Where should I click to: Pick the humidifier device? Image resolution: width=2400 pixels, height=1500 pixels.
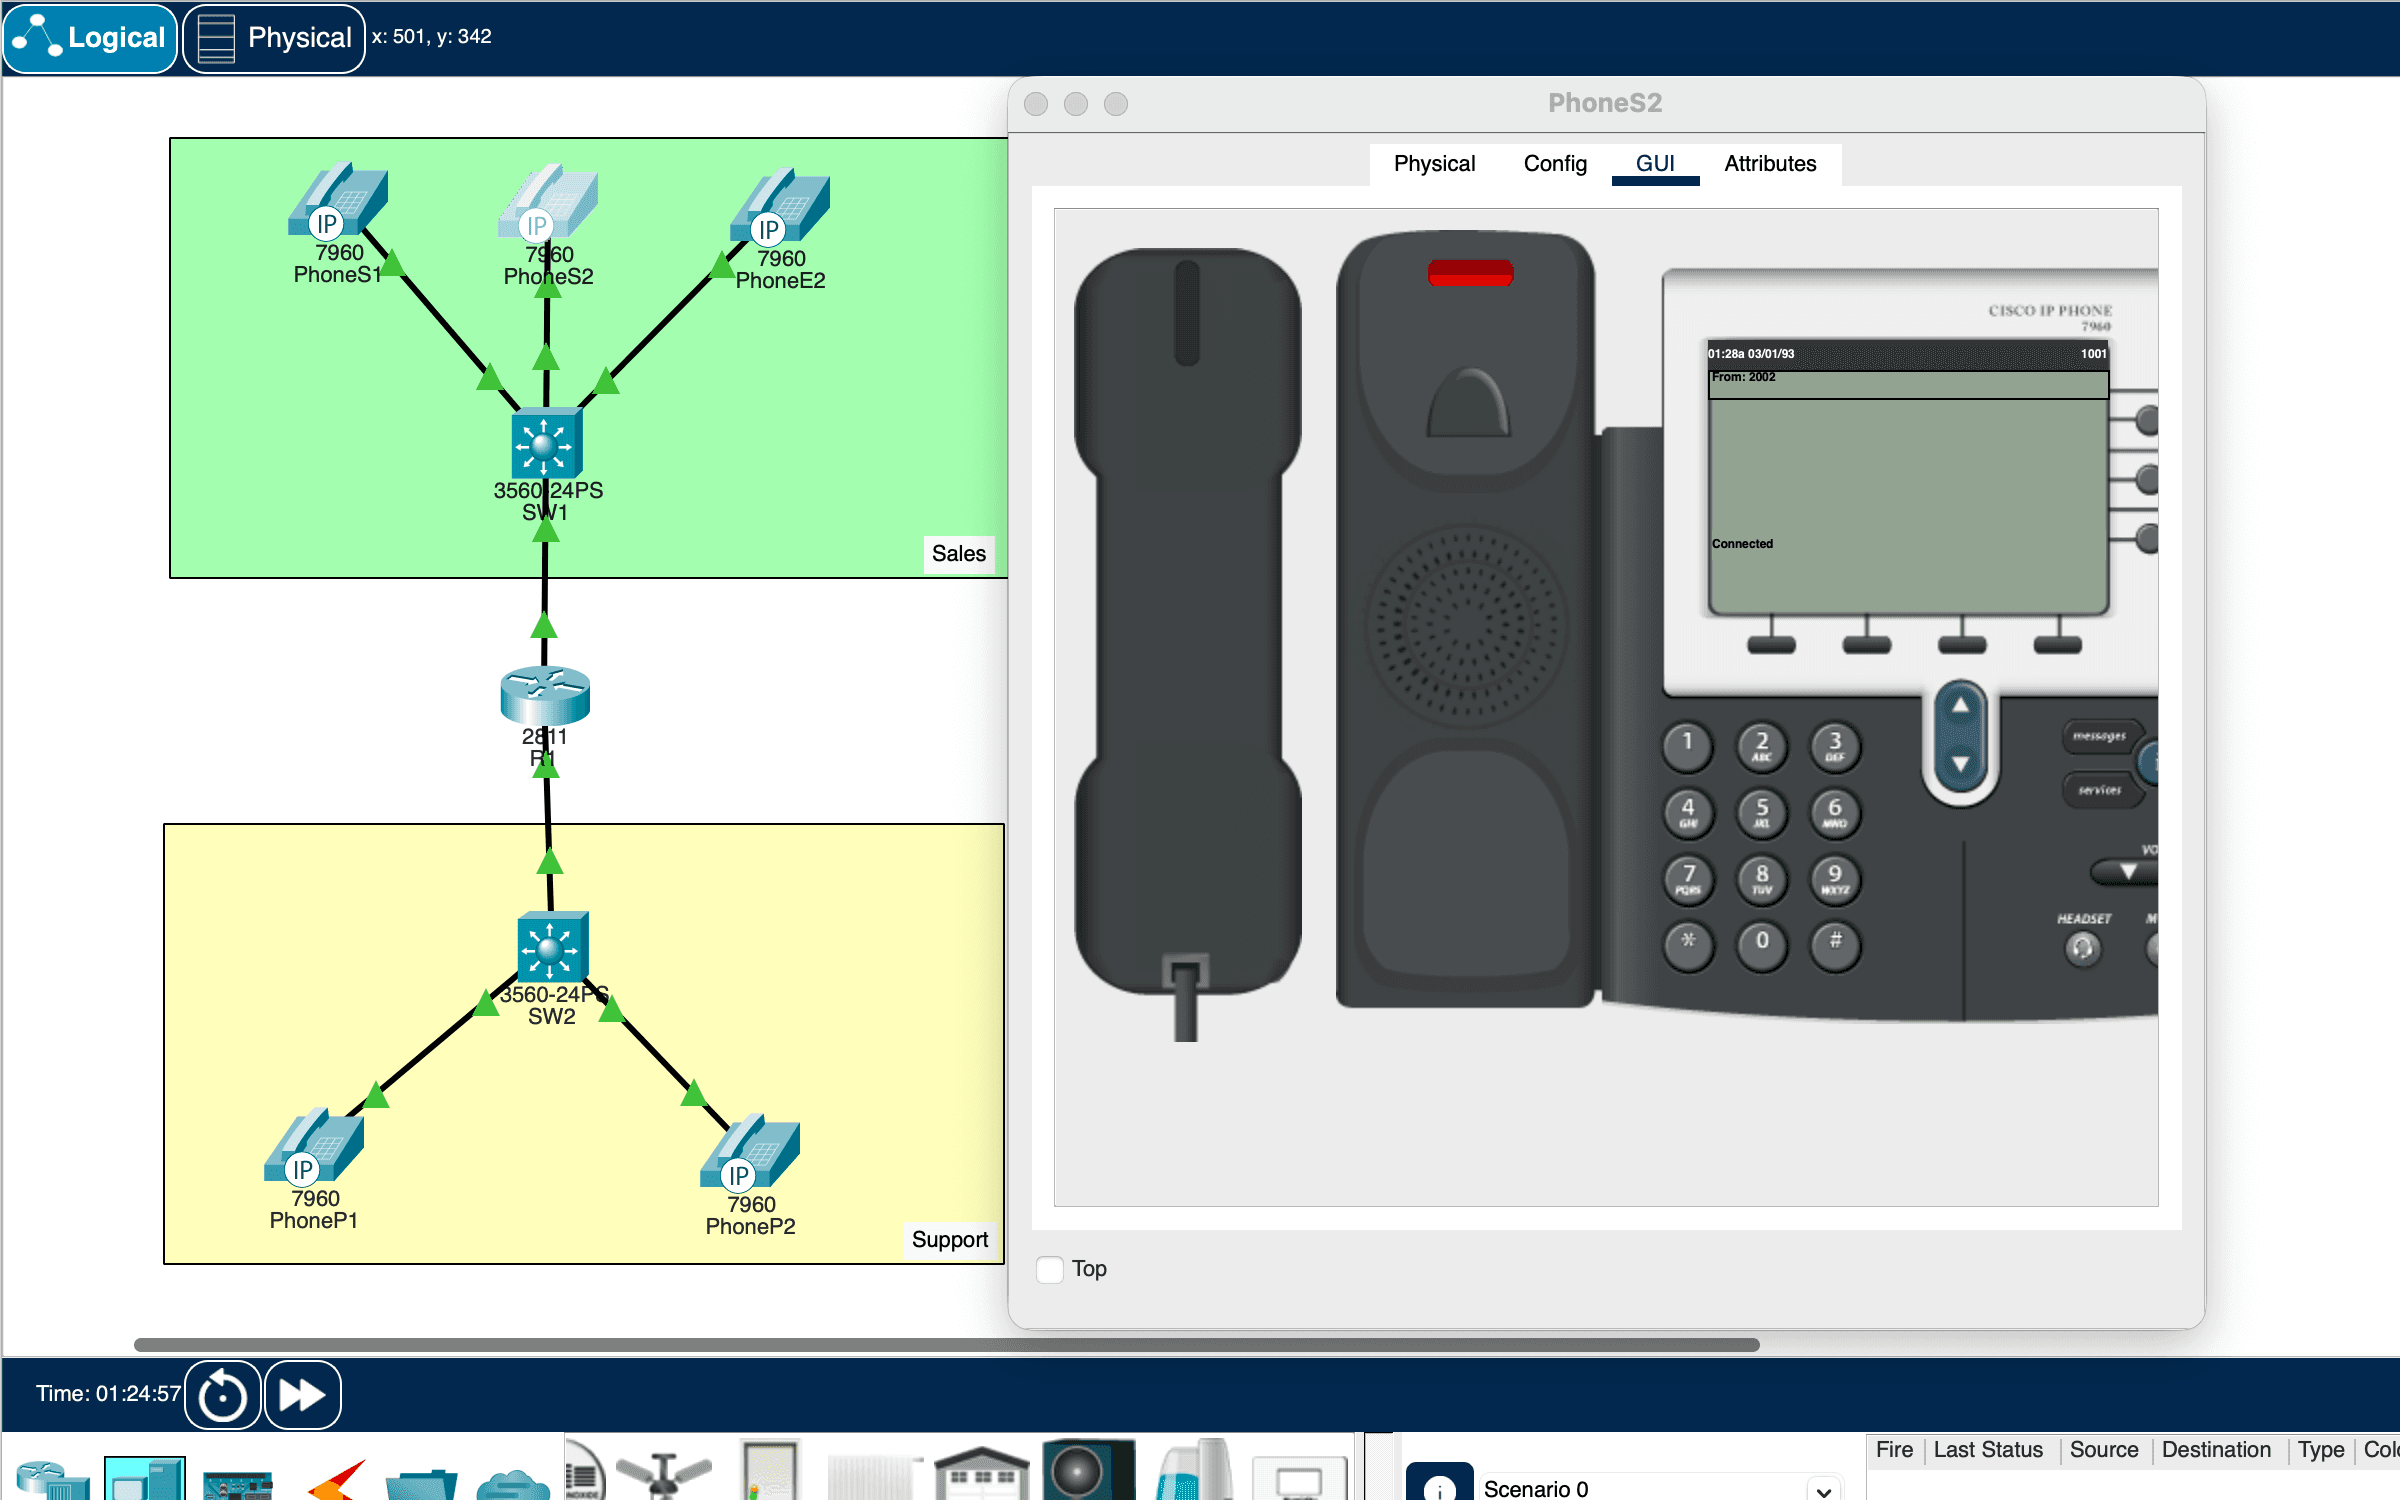pos(1194,1470)
